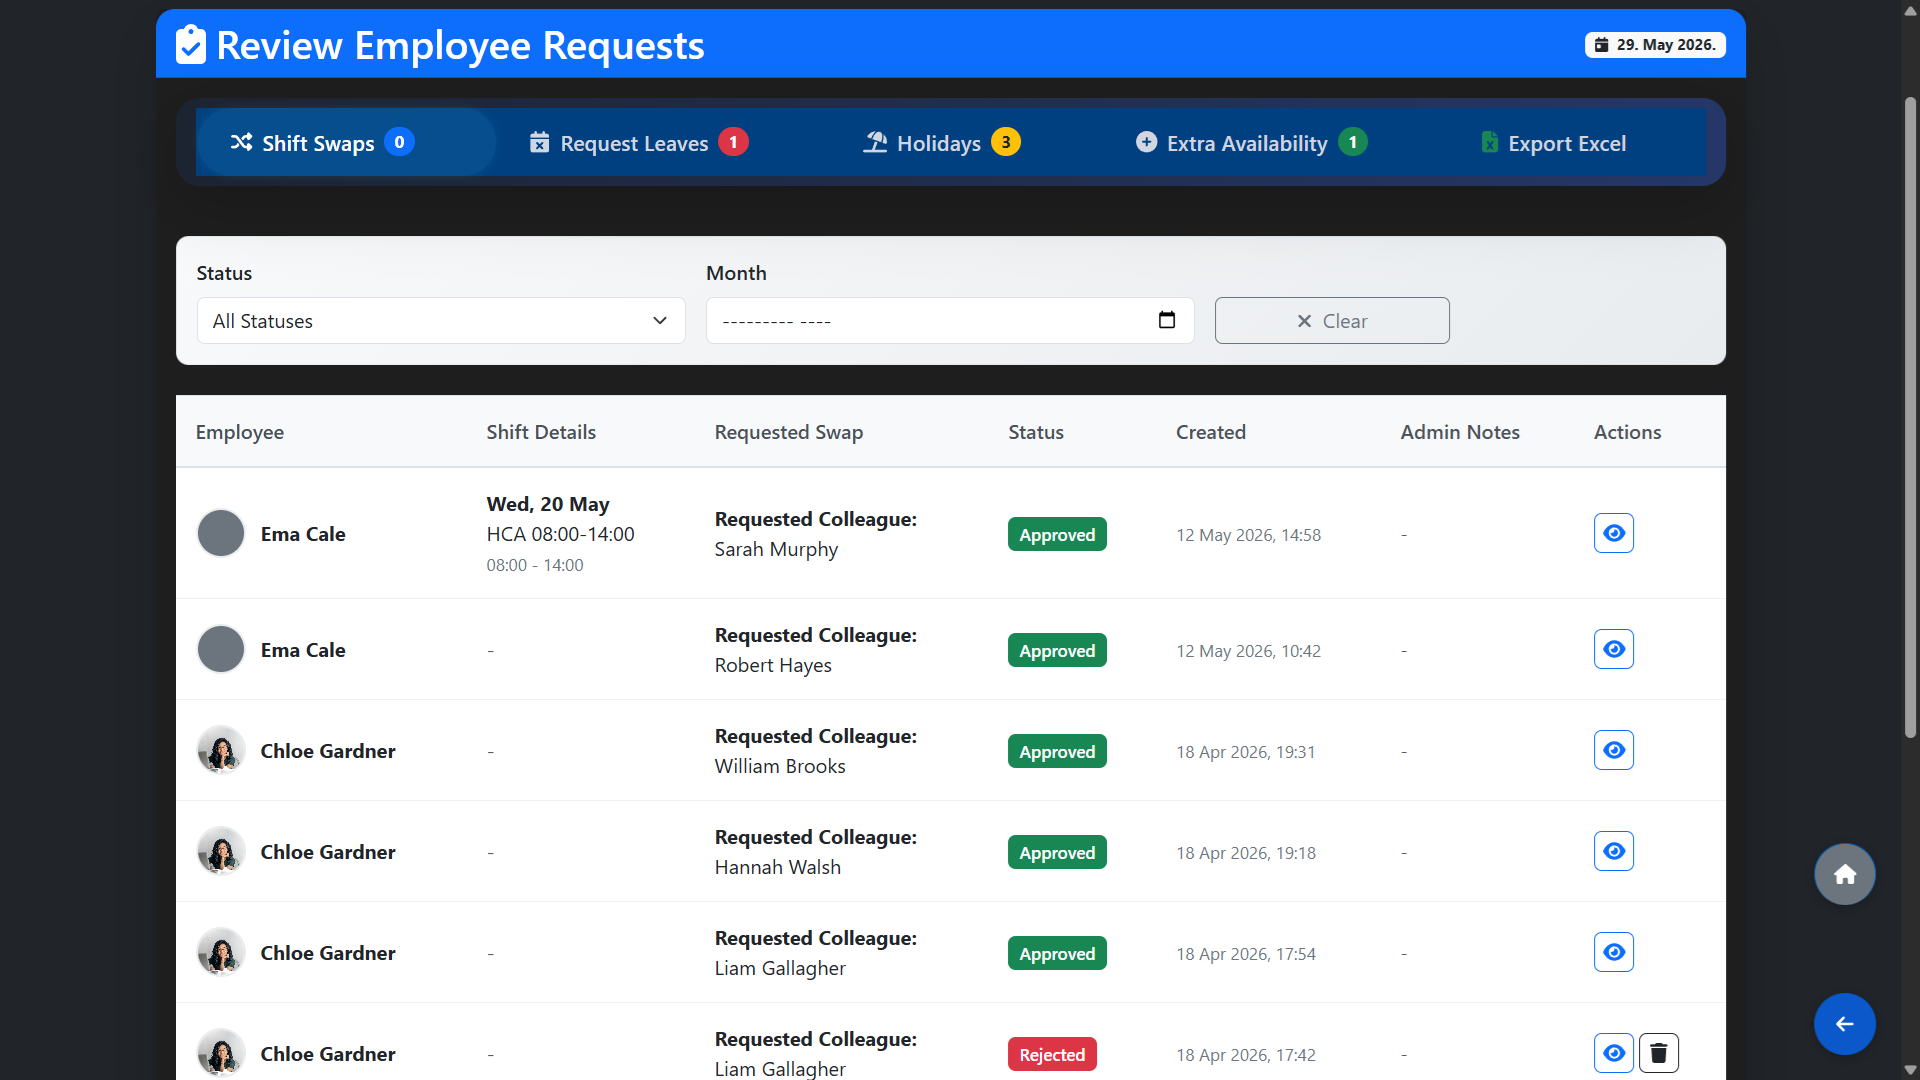Click Ema Cale's avatar in first row

pos(221,533)
